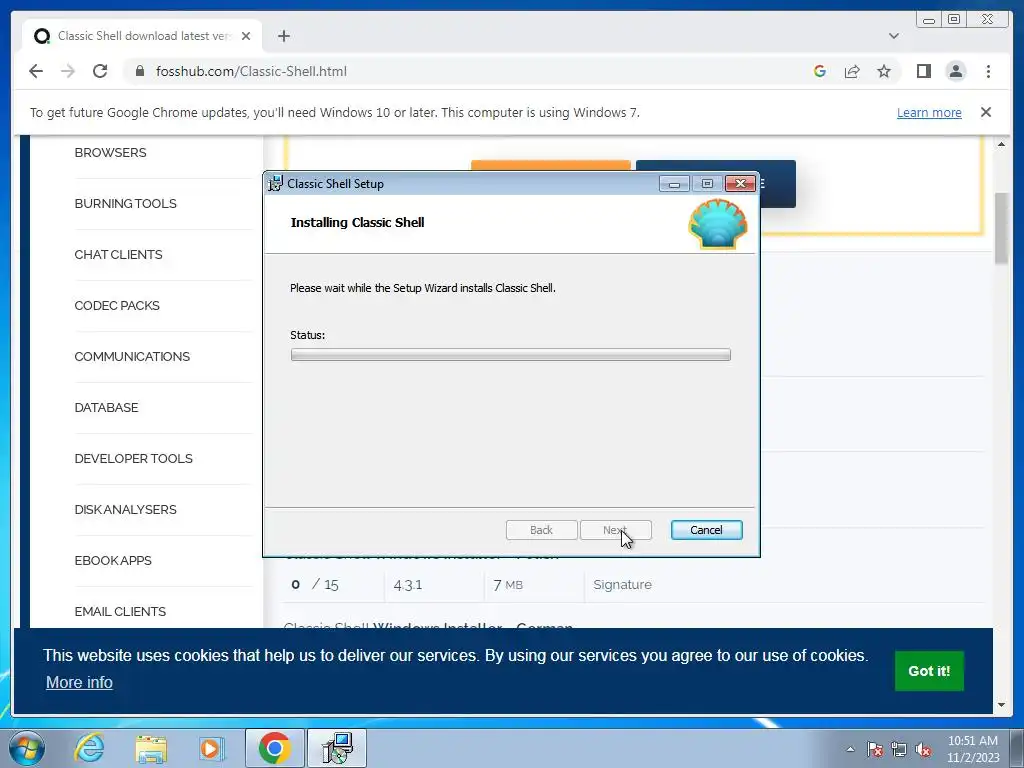
Task: Open the More info cookie link
Action: click(79, 682)
